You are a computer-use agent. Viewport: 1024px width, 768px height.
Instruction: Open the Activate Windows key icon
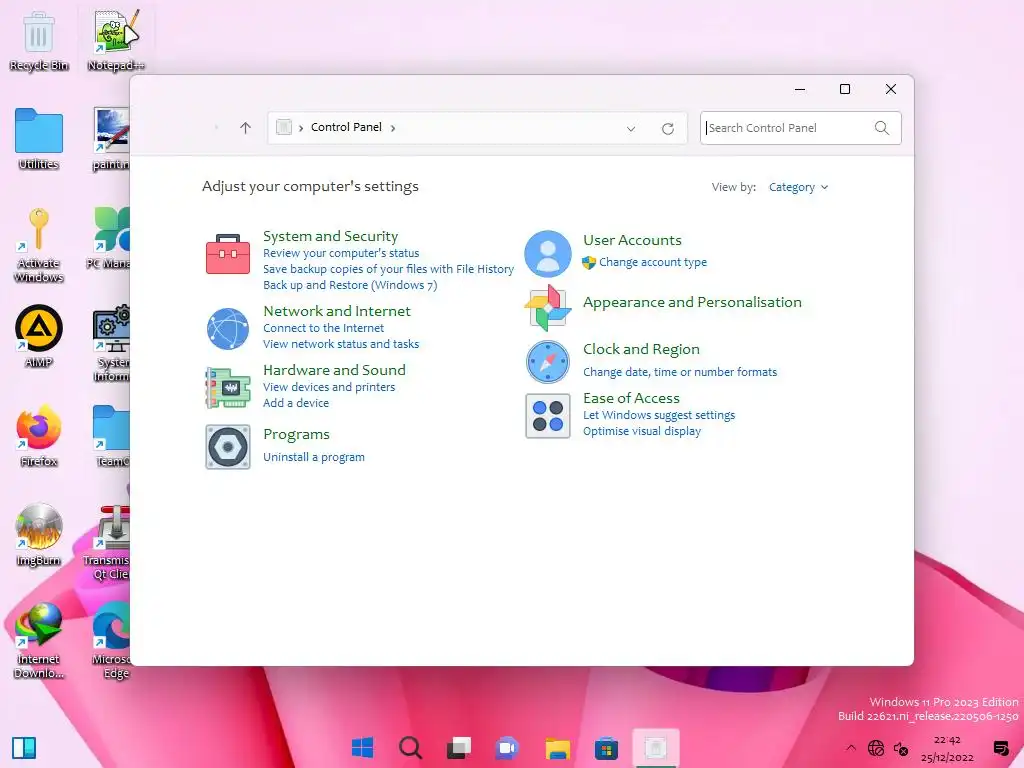[x=39, y=245]
